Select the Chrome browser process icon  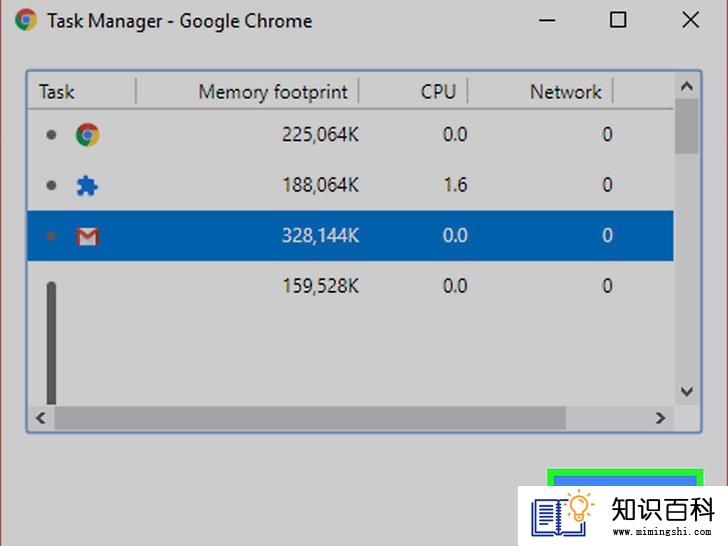coord(87,135)
